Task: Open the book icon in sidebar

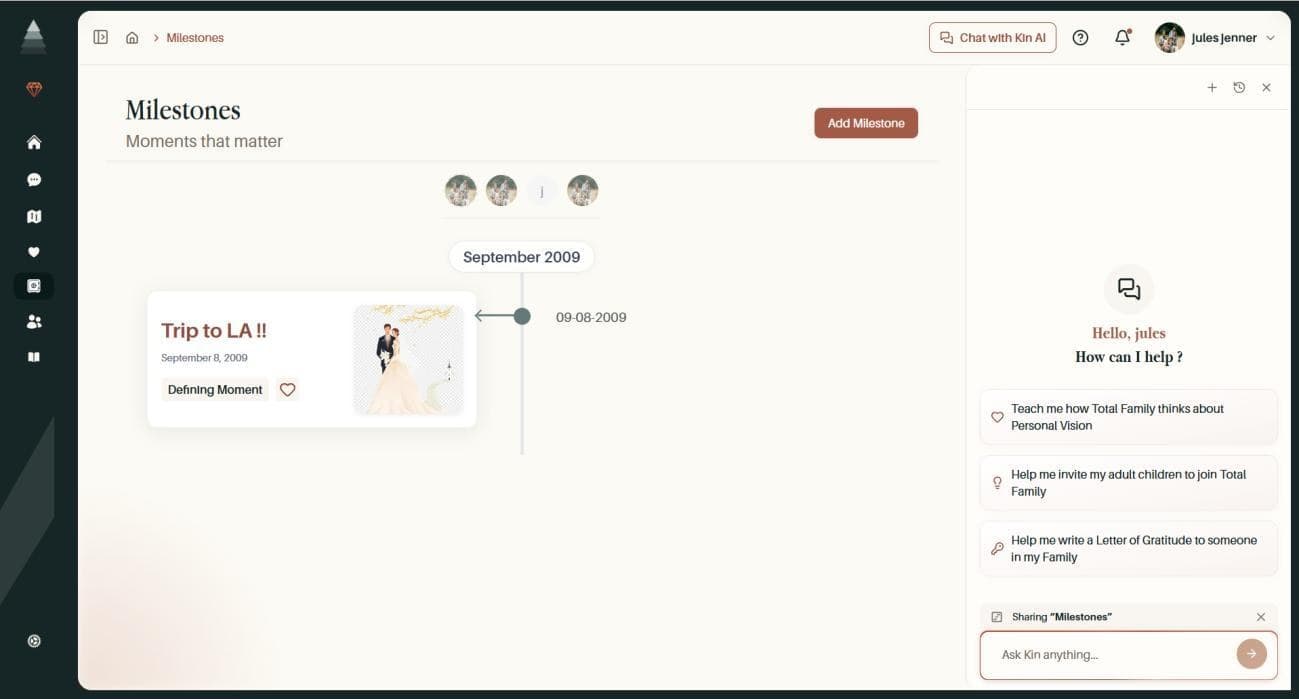Action: (34, 357)
